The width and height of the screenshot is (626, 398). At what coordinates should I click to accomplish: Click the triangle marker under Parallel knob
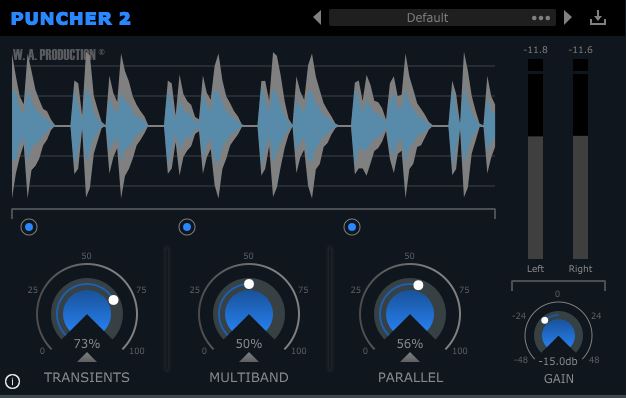tap(410, 357)
